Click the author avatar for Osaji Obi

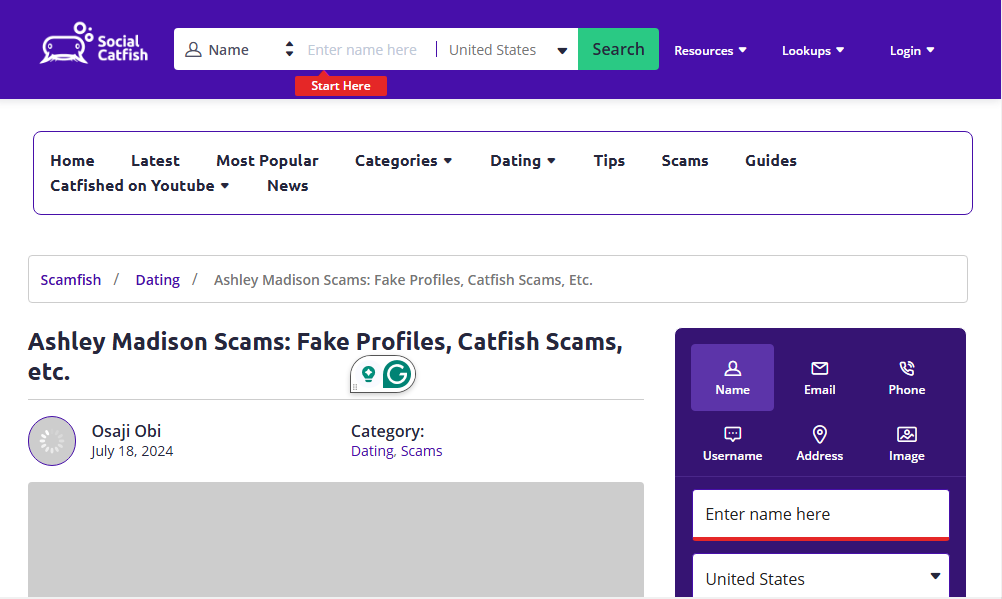[52, 441]
